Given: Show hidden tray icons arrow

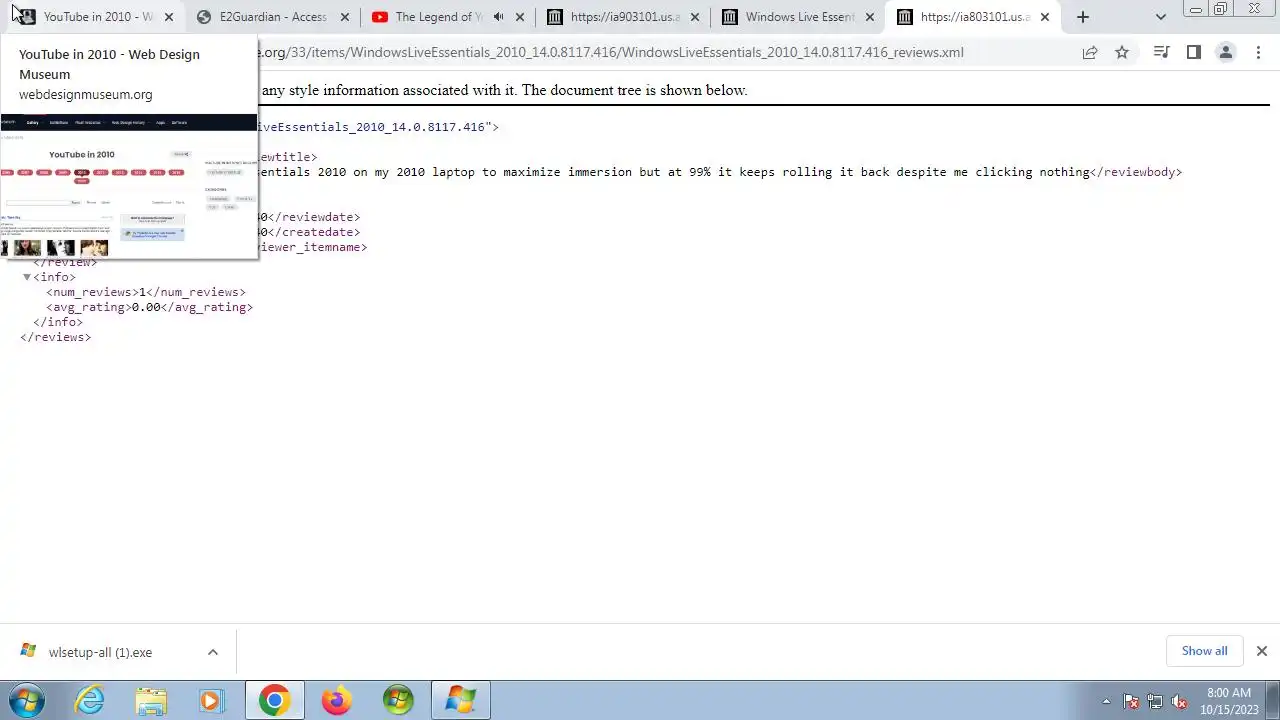Looking at the screenshot, I should tap(1106, 702).
